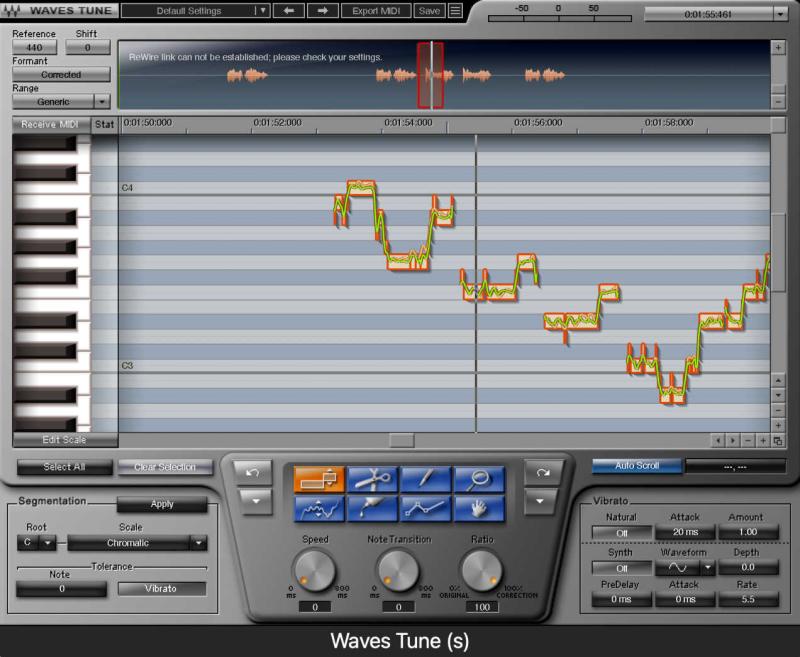
Task: Select the Curve pitch tool
Action: click(319, 509)
